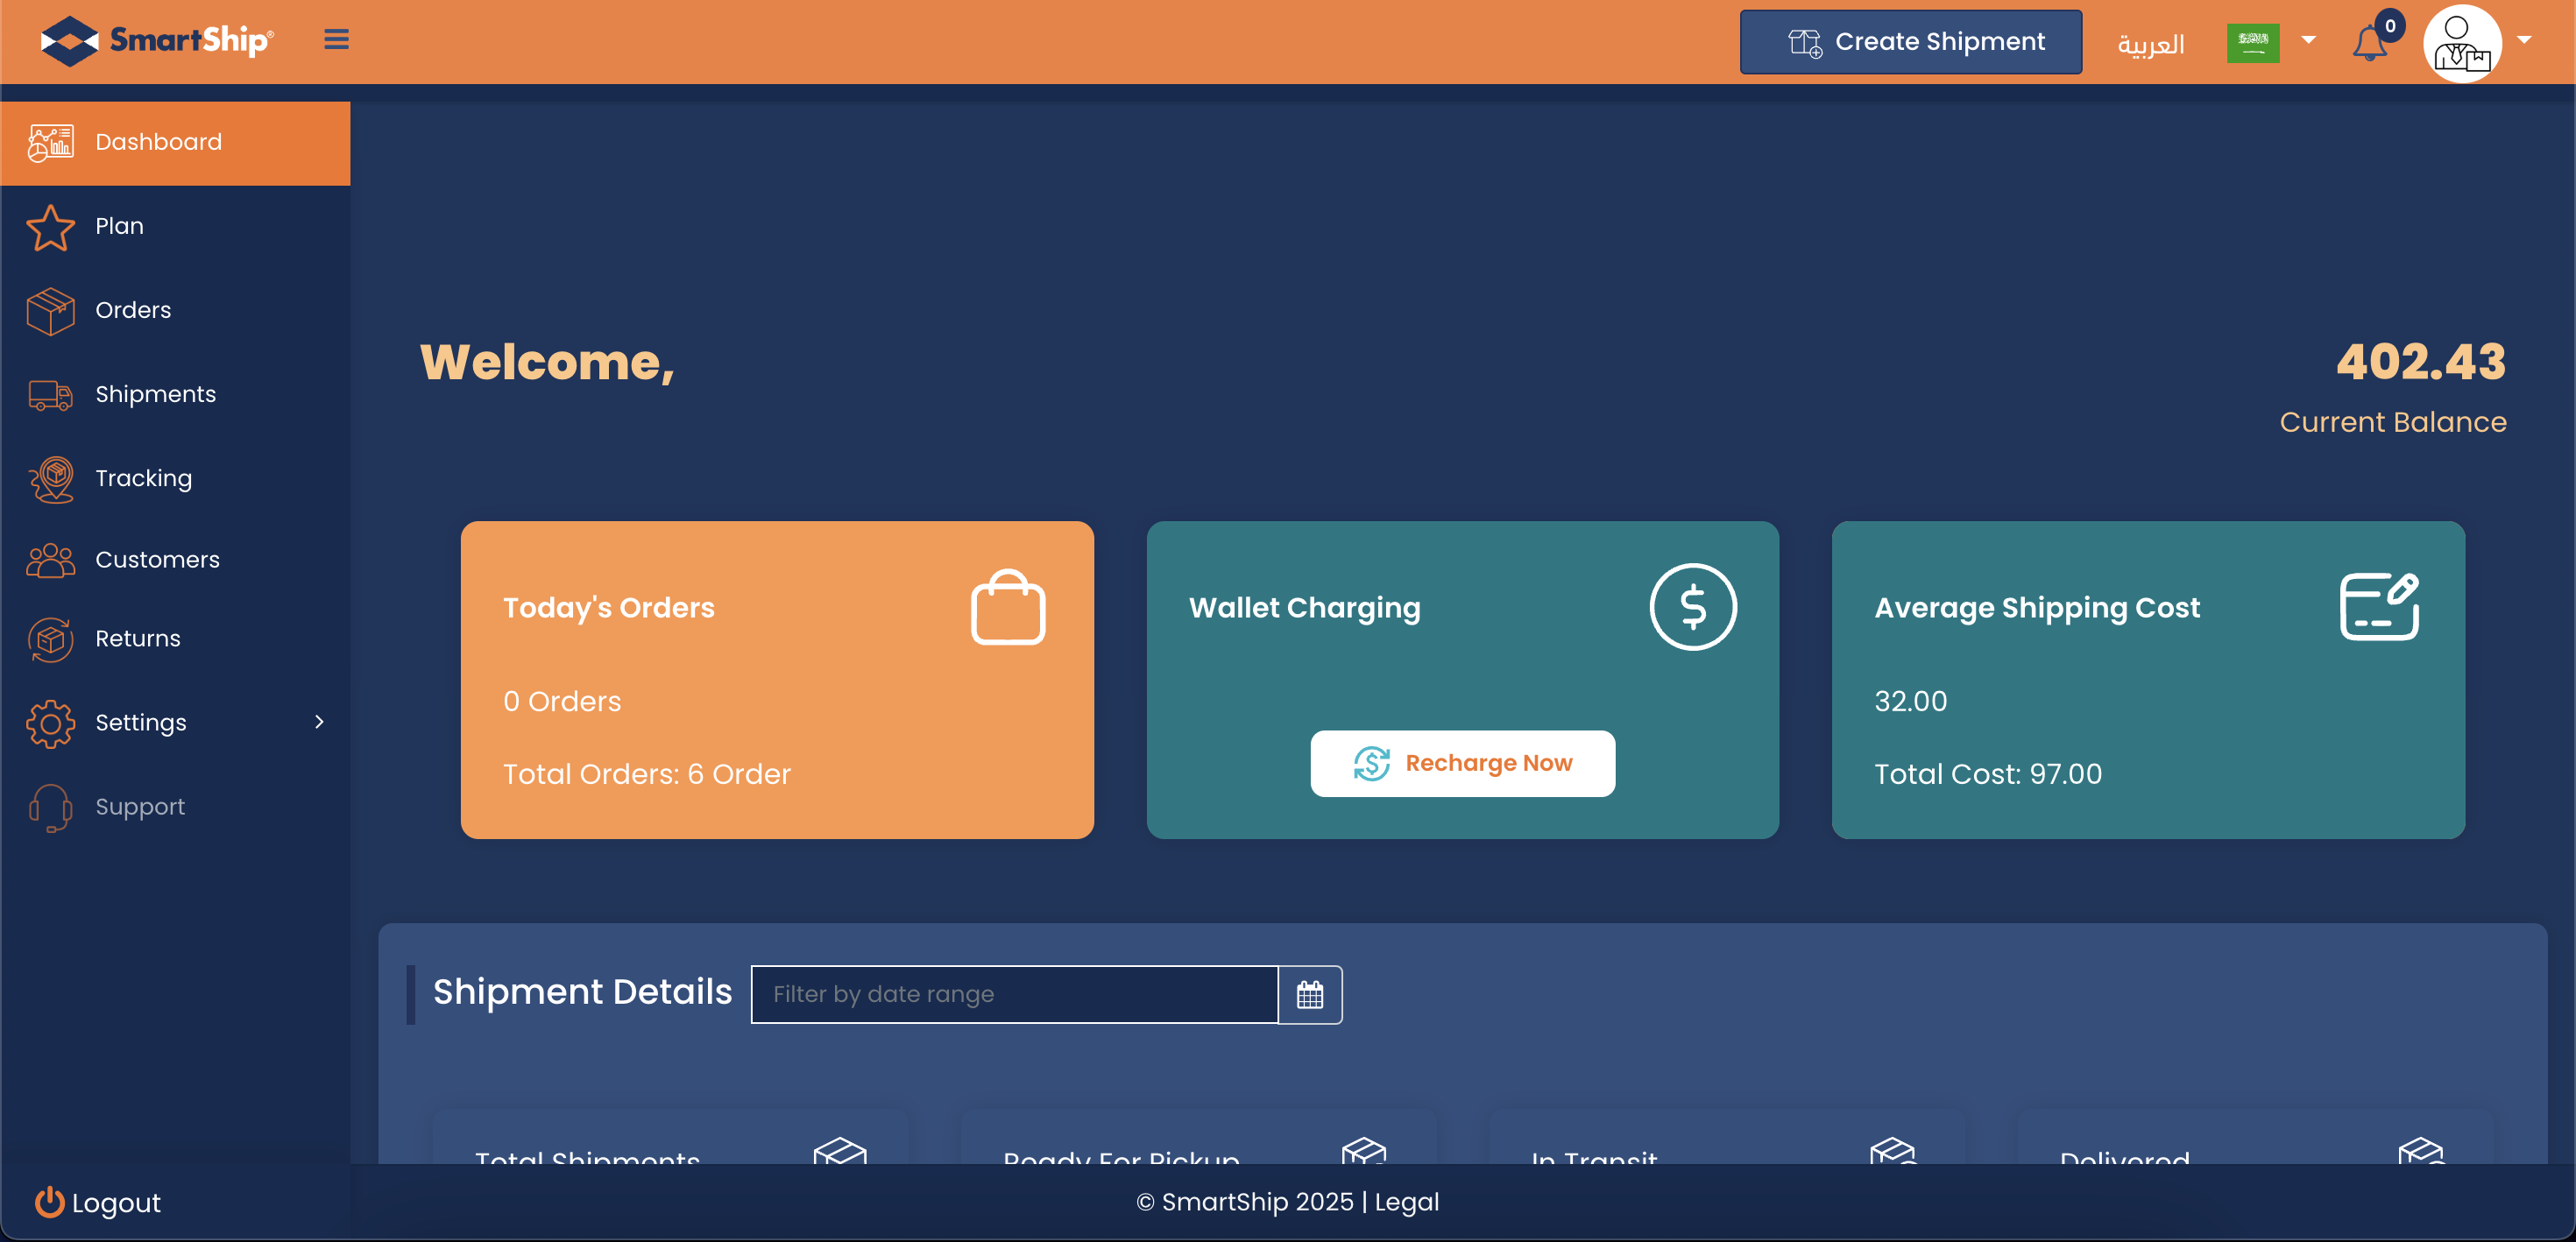This screenshot has height=1242, width=2576.
Task: Open the Legal link in footer
Action: [x=1406, y=1202]
